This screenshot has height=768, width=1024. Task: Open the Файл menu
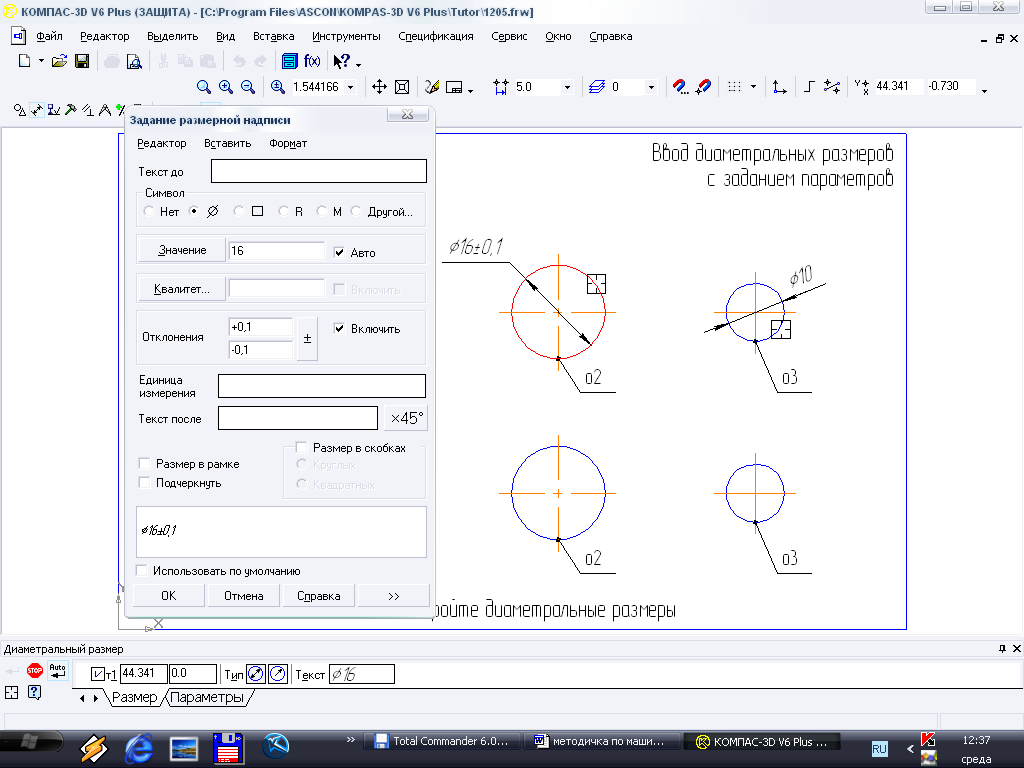point(49,37)
